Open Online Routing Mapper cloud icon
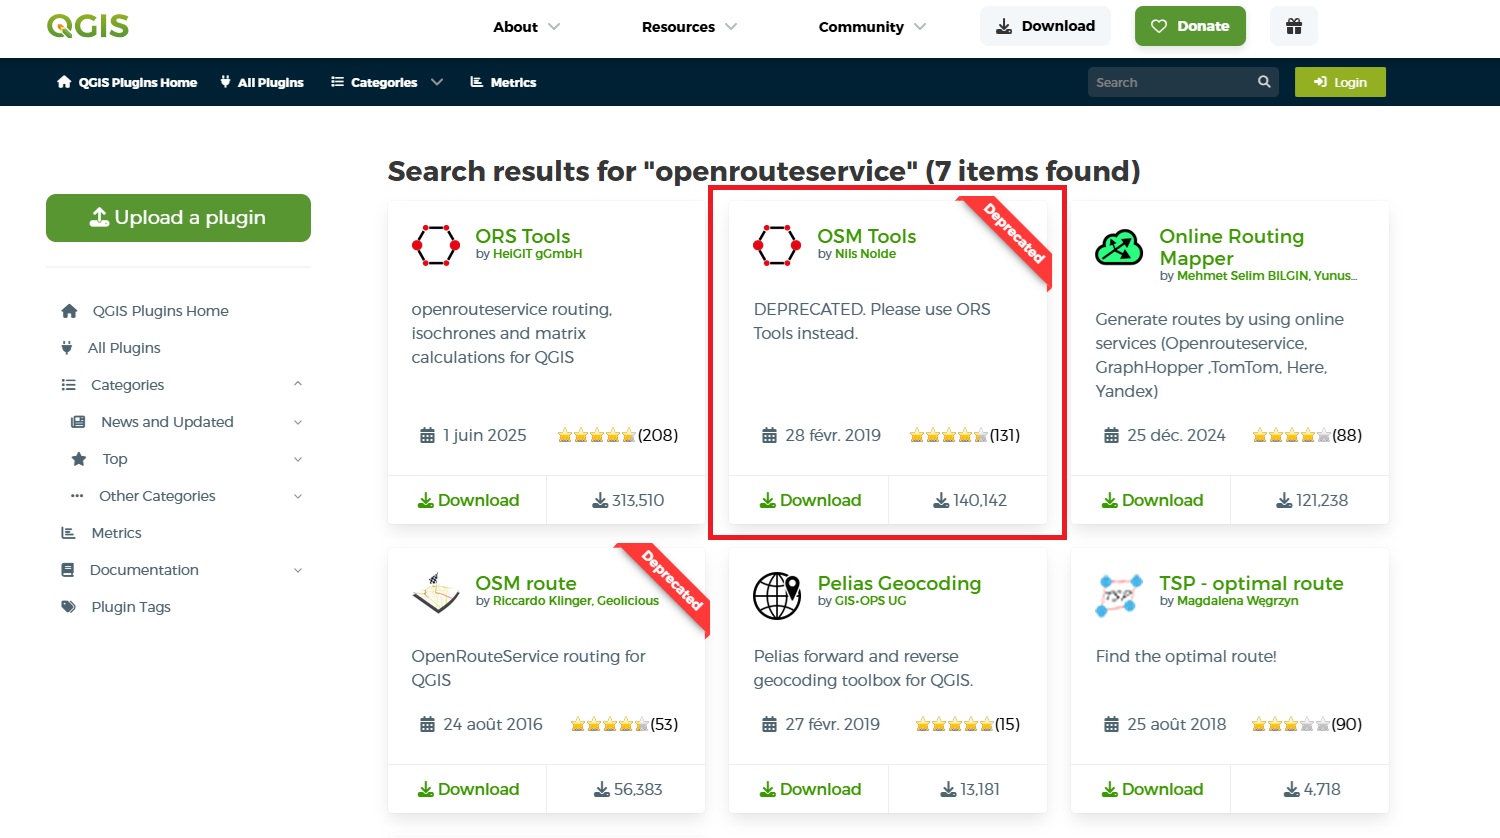The image size is (1500, 838). point(1119,247)
